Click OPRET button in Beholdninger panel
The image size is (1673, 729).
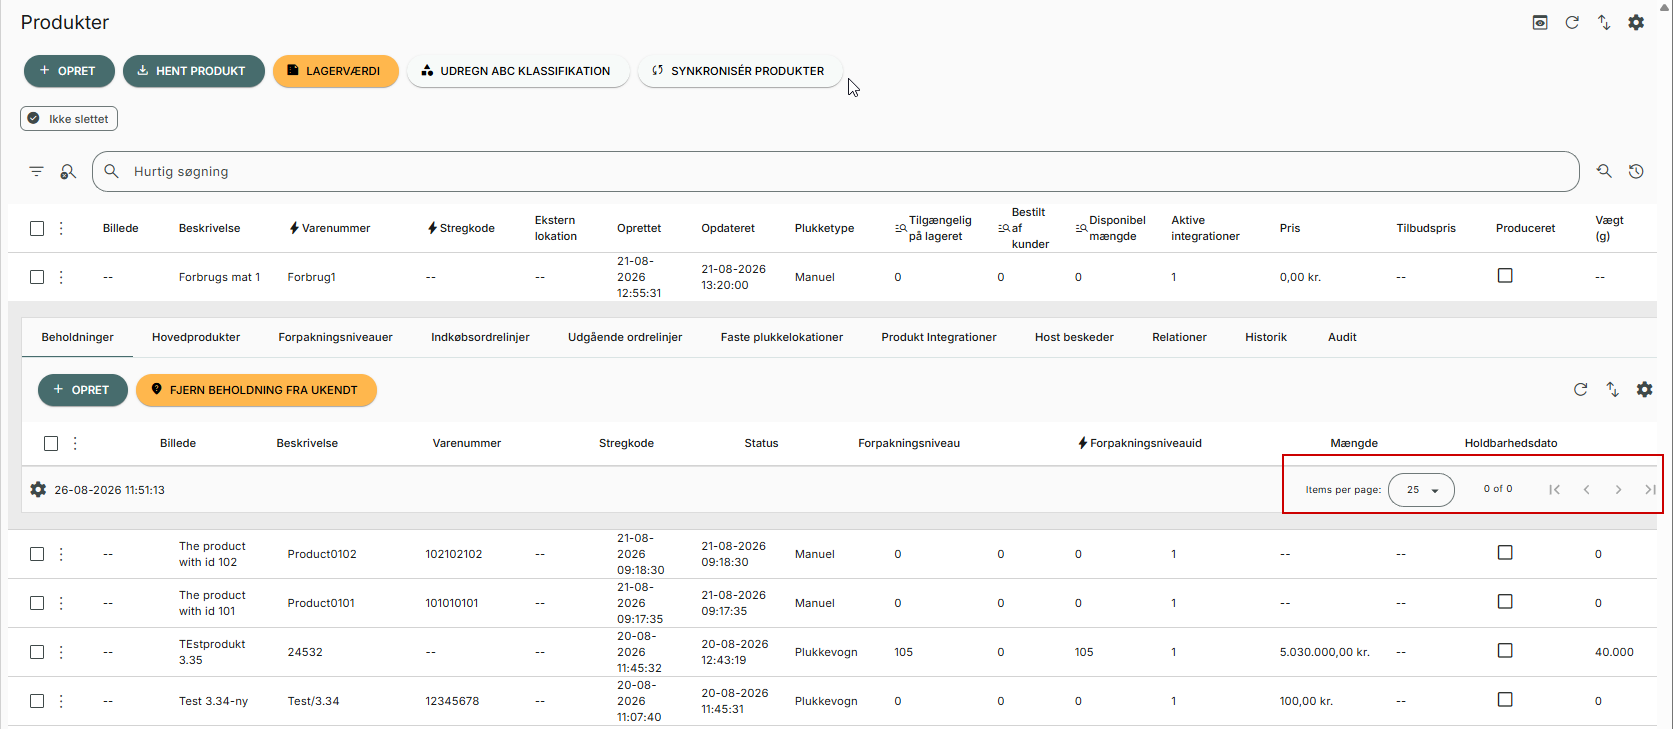pyautogui.click(x=83, y=390)
